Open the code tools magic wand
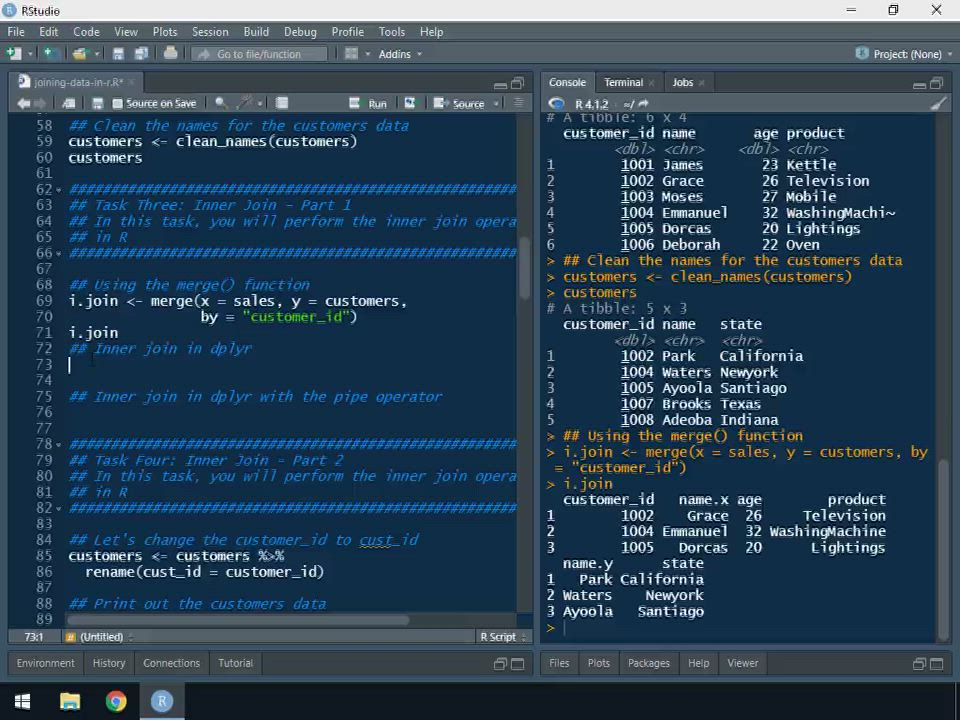Viewport: 960px width, 720px height. point(247,103)
